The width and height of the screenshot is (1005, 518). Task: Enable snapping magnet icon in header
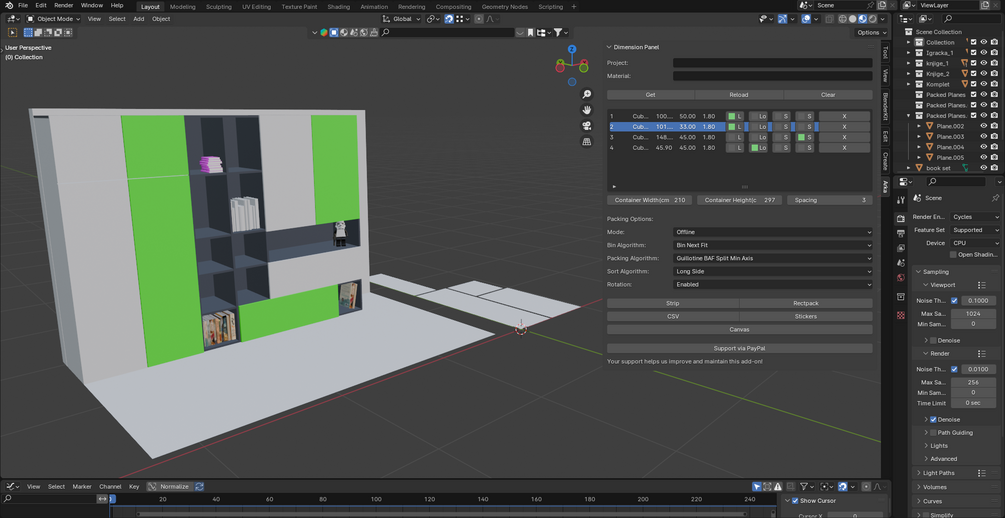point(449,19)
